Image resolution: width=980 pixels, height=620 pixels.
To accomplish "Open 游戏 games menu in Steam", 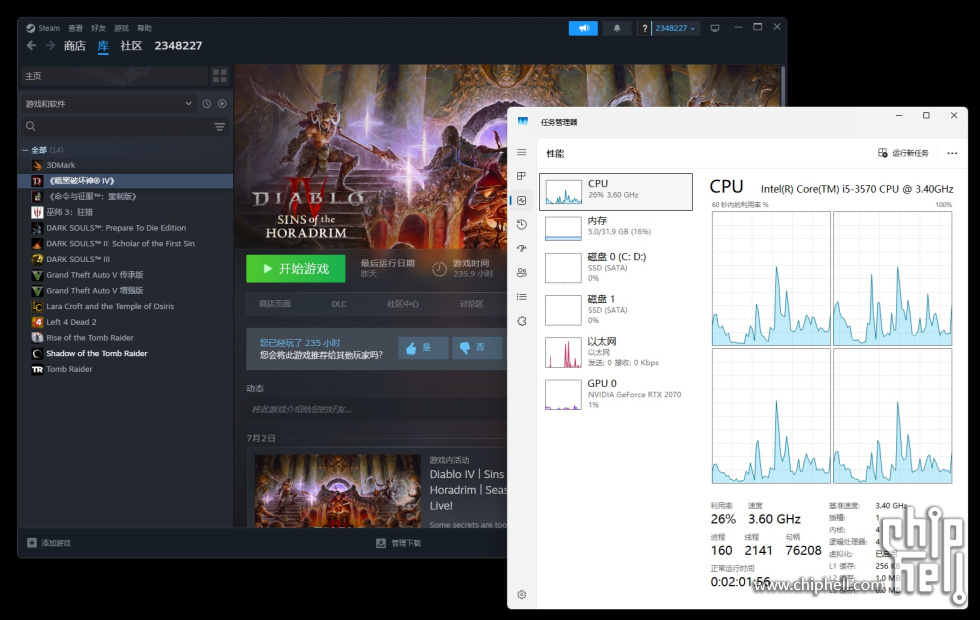I will (121, 28).
